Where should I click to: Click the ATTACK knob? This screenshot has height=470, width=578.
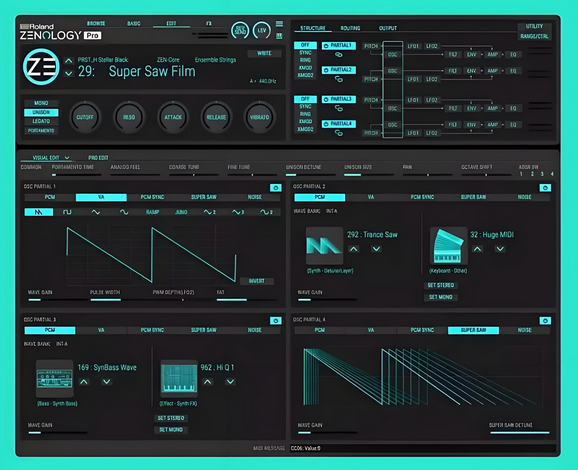173,117
